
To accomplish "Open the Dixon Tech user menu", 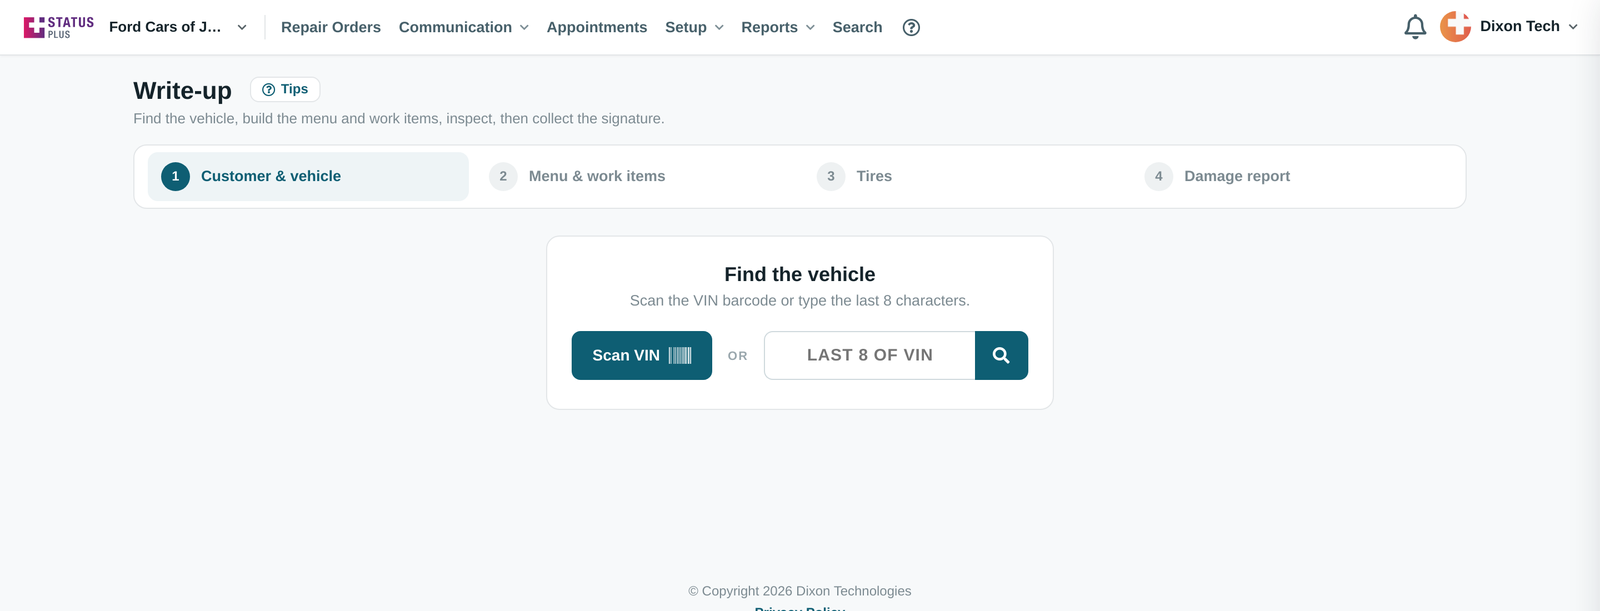I will [1529, 27].
